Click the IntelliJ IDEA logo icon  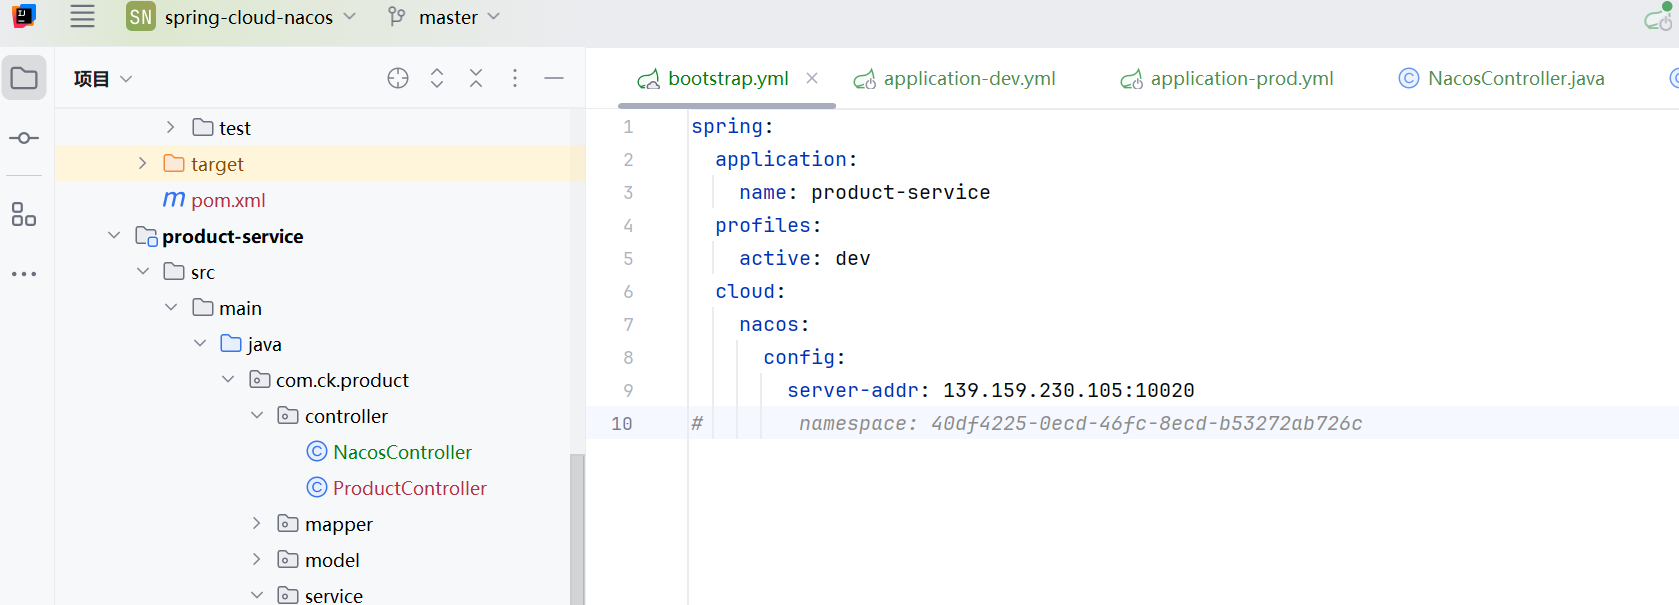click(x=24, y=16)
